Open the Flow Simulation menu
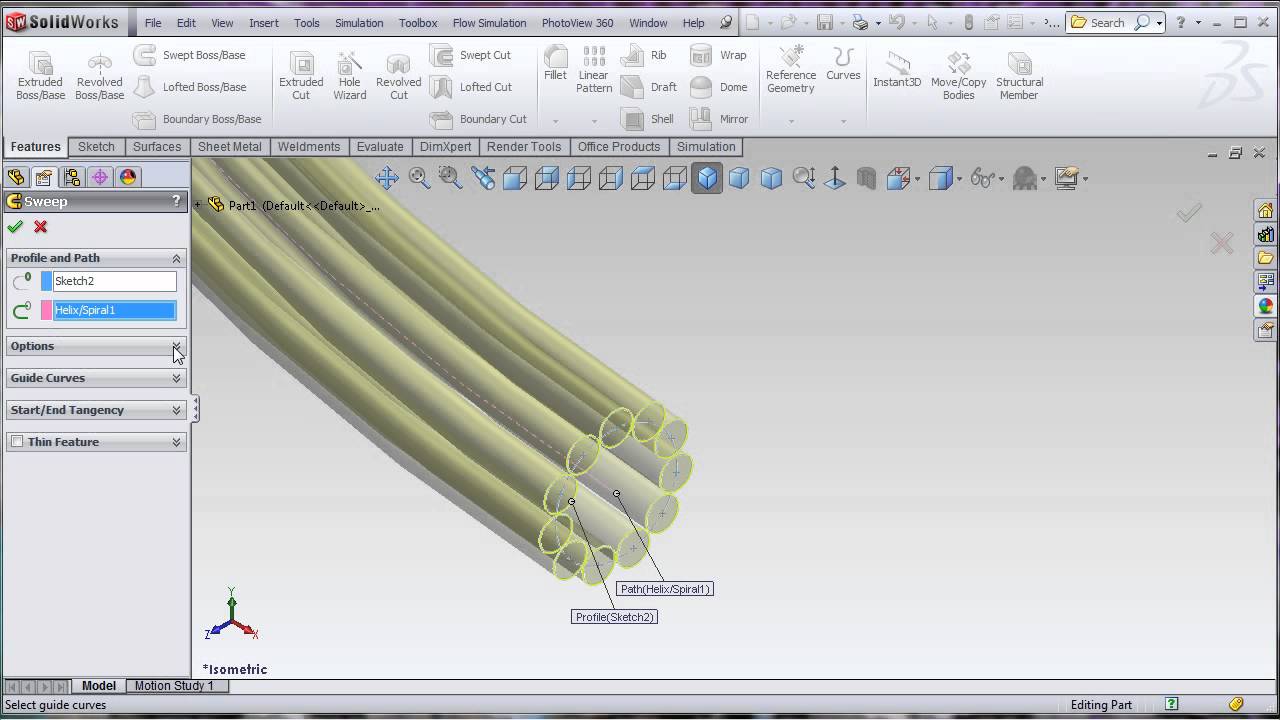The image size is (1280, 720). pyautogui.click(x=489, y=23)
